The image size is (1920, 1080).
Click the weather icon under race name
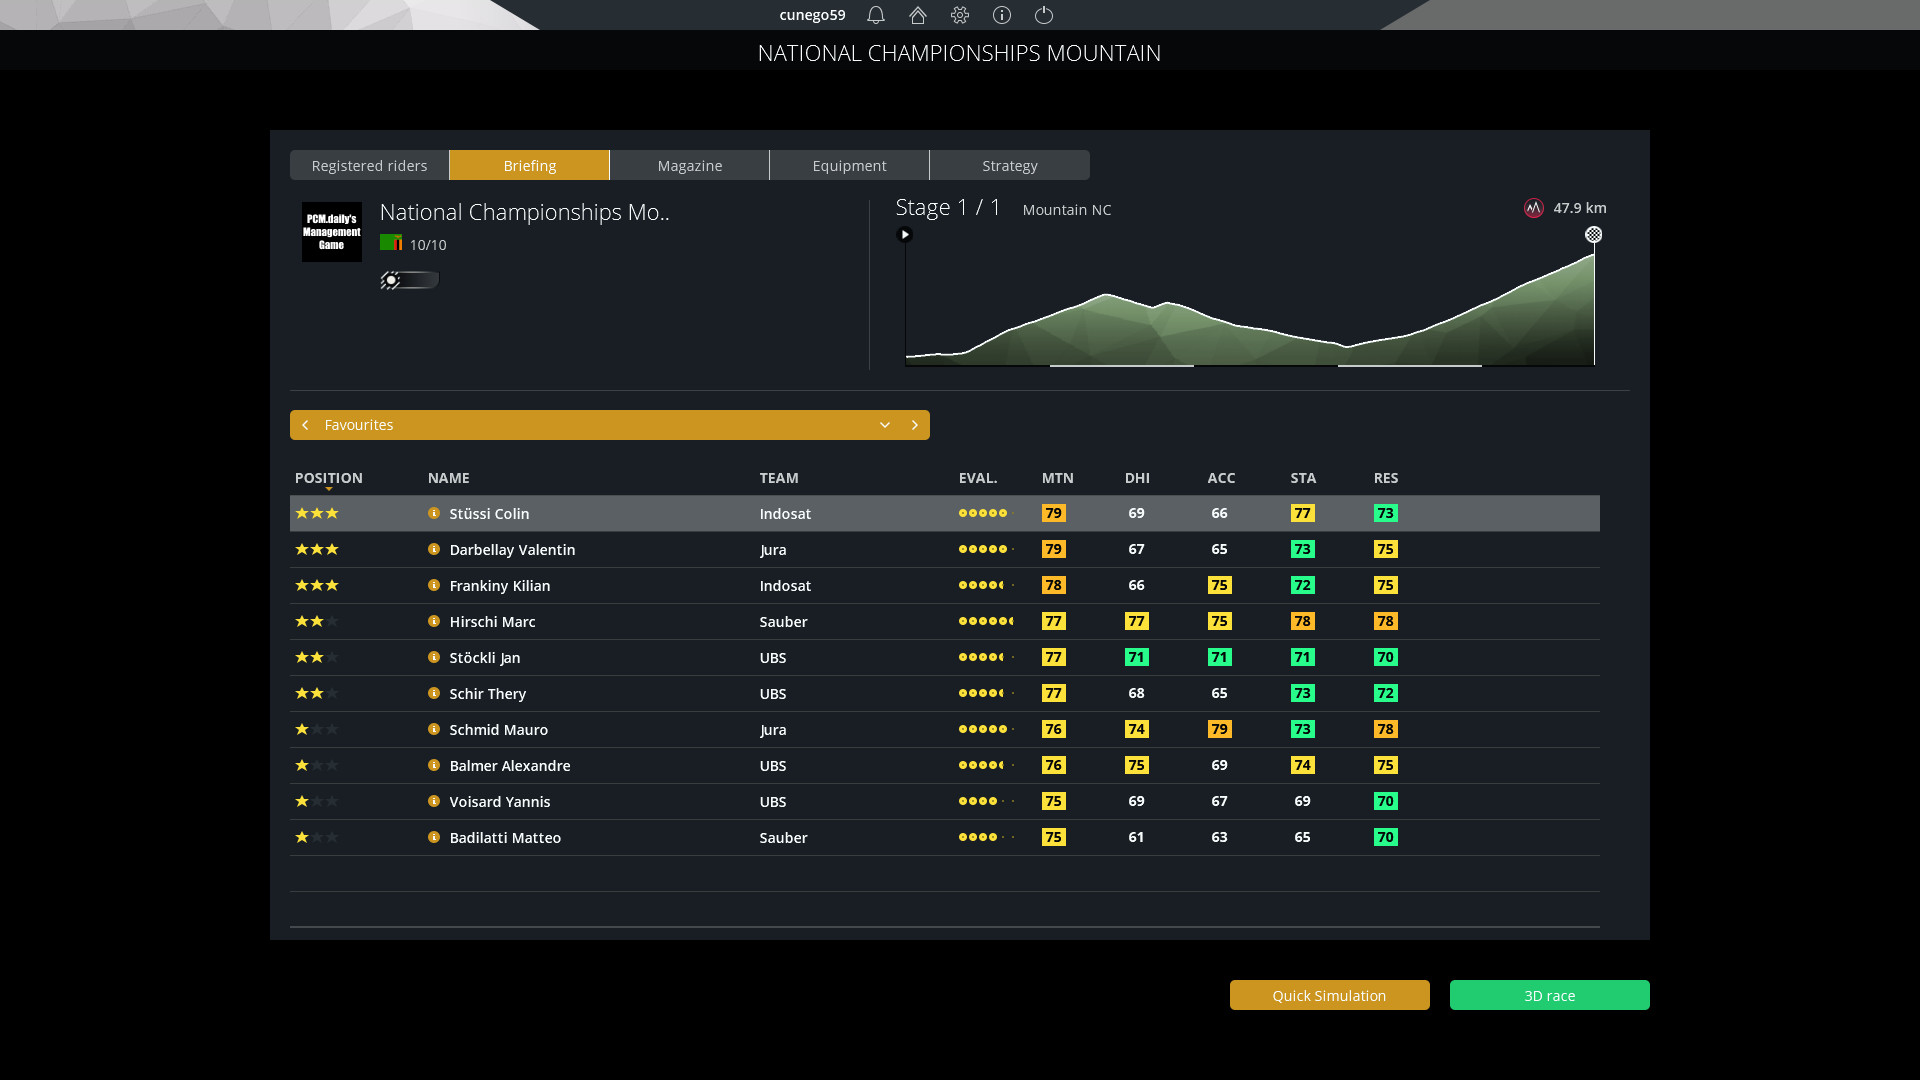click(x=409, y=280)
